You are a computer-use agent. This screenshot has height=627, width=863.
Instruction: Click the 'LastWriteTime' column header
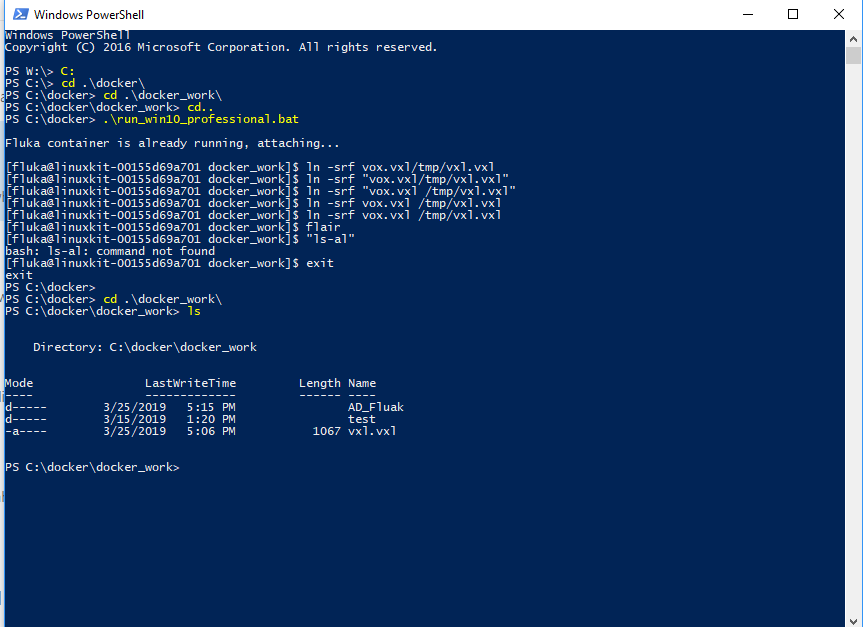(x=190, y=383)
